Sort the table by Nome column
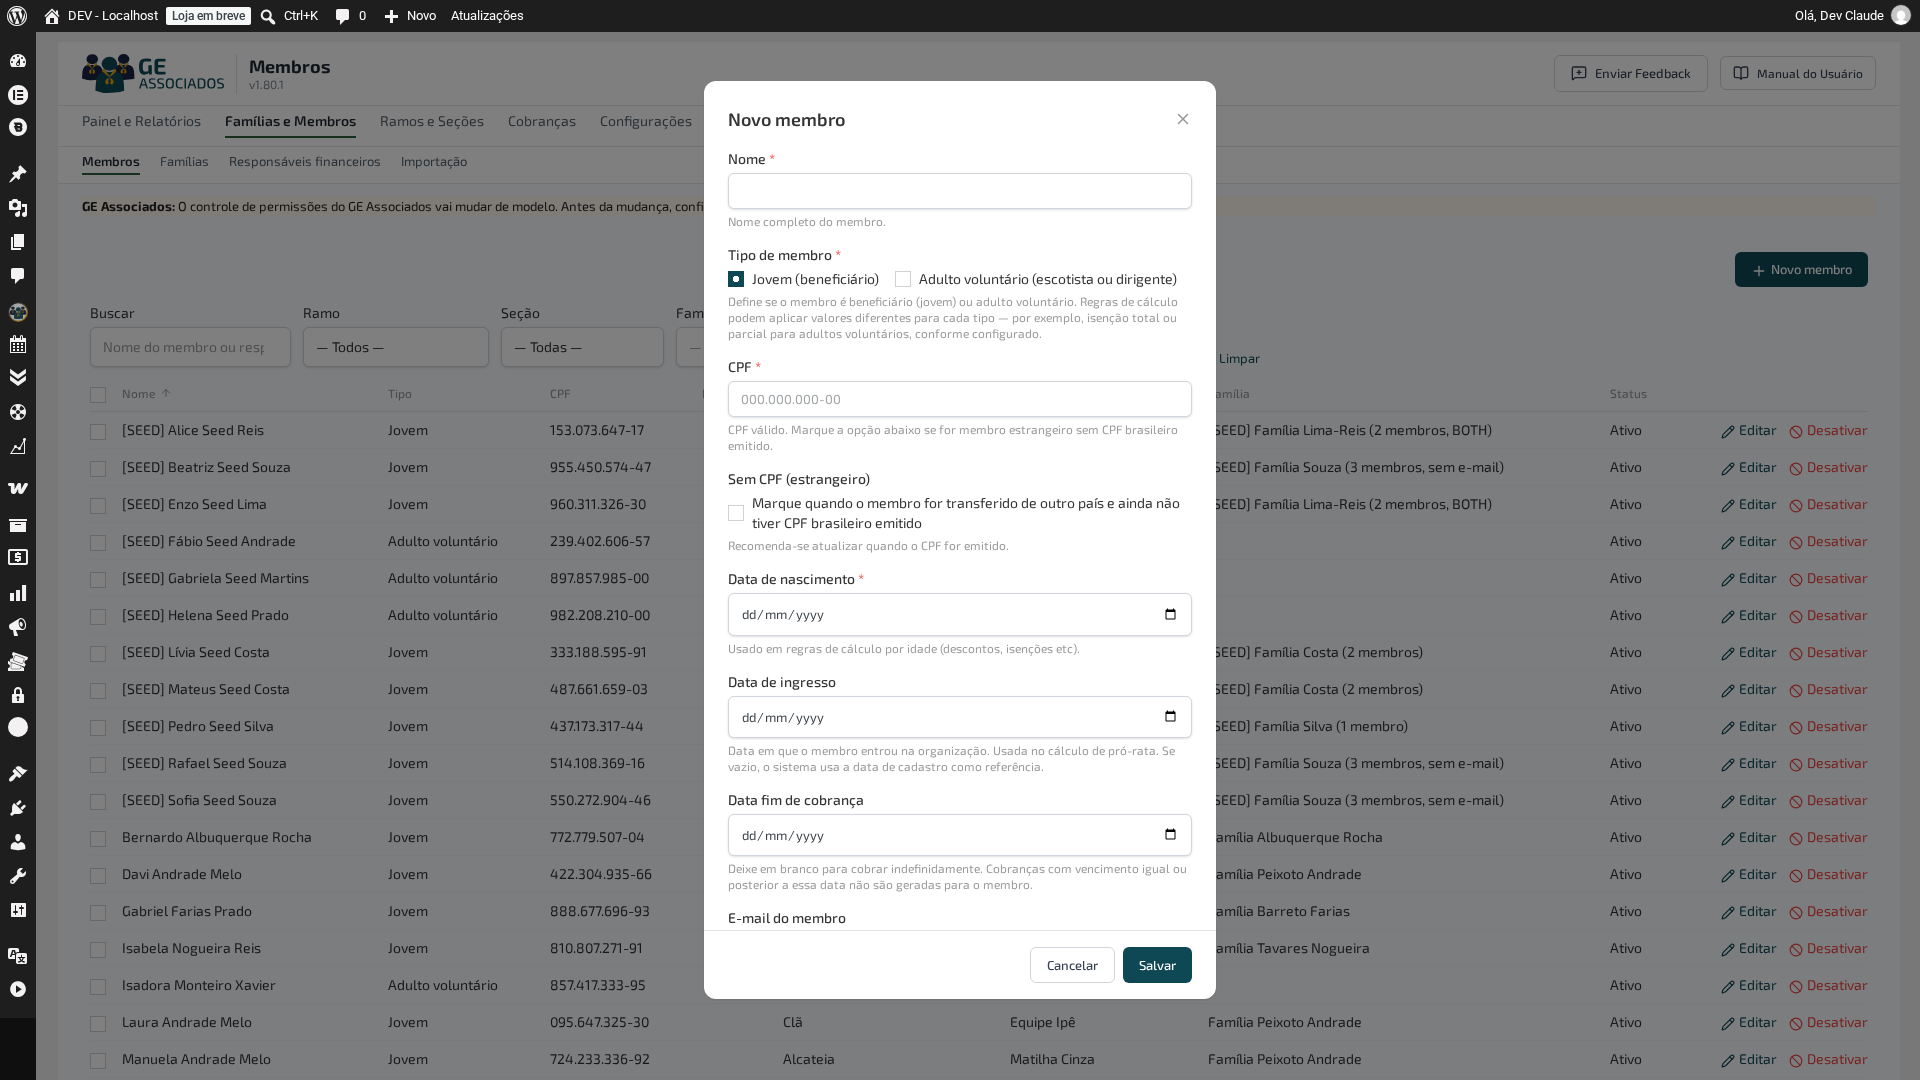 point(146,394)
